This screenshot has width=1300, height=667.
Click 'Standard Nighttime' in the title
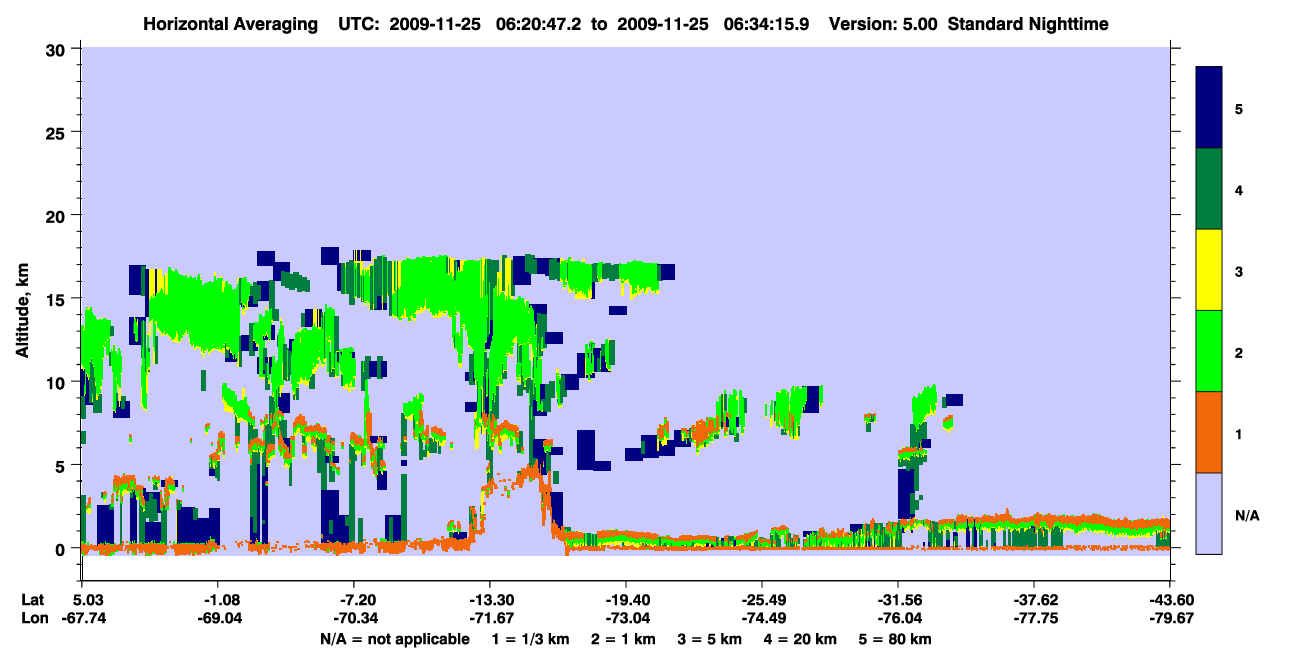tap(1028, 23)
